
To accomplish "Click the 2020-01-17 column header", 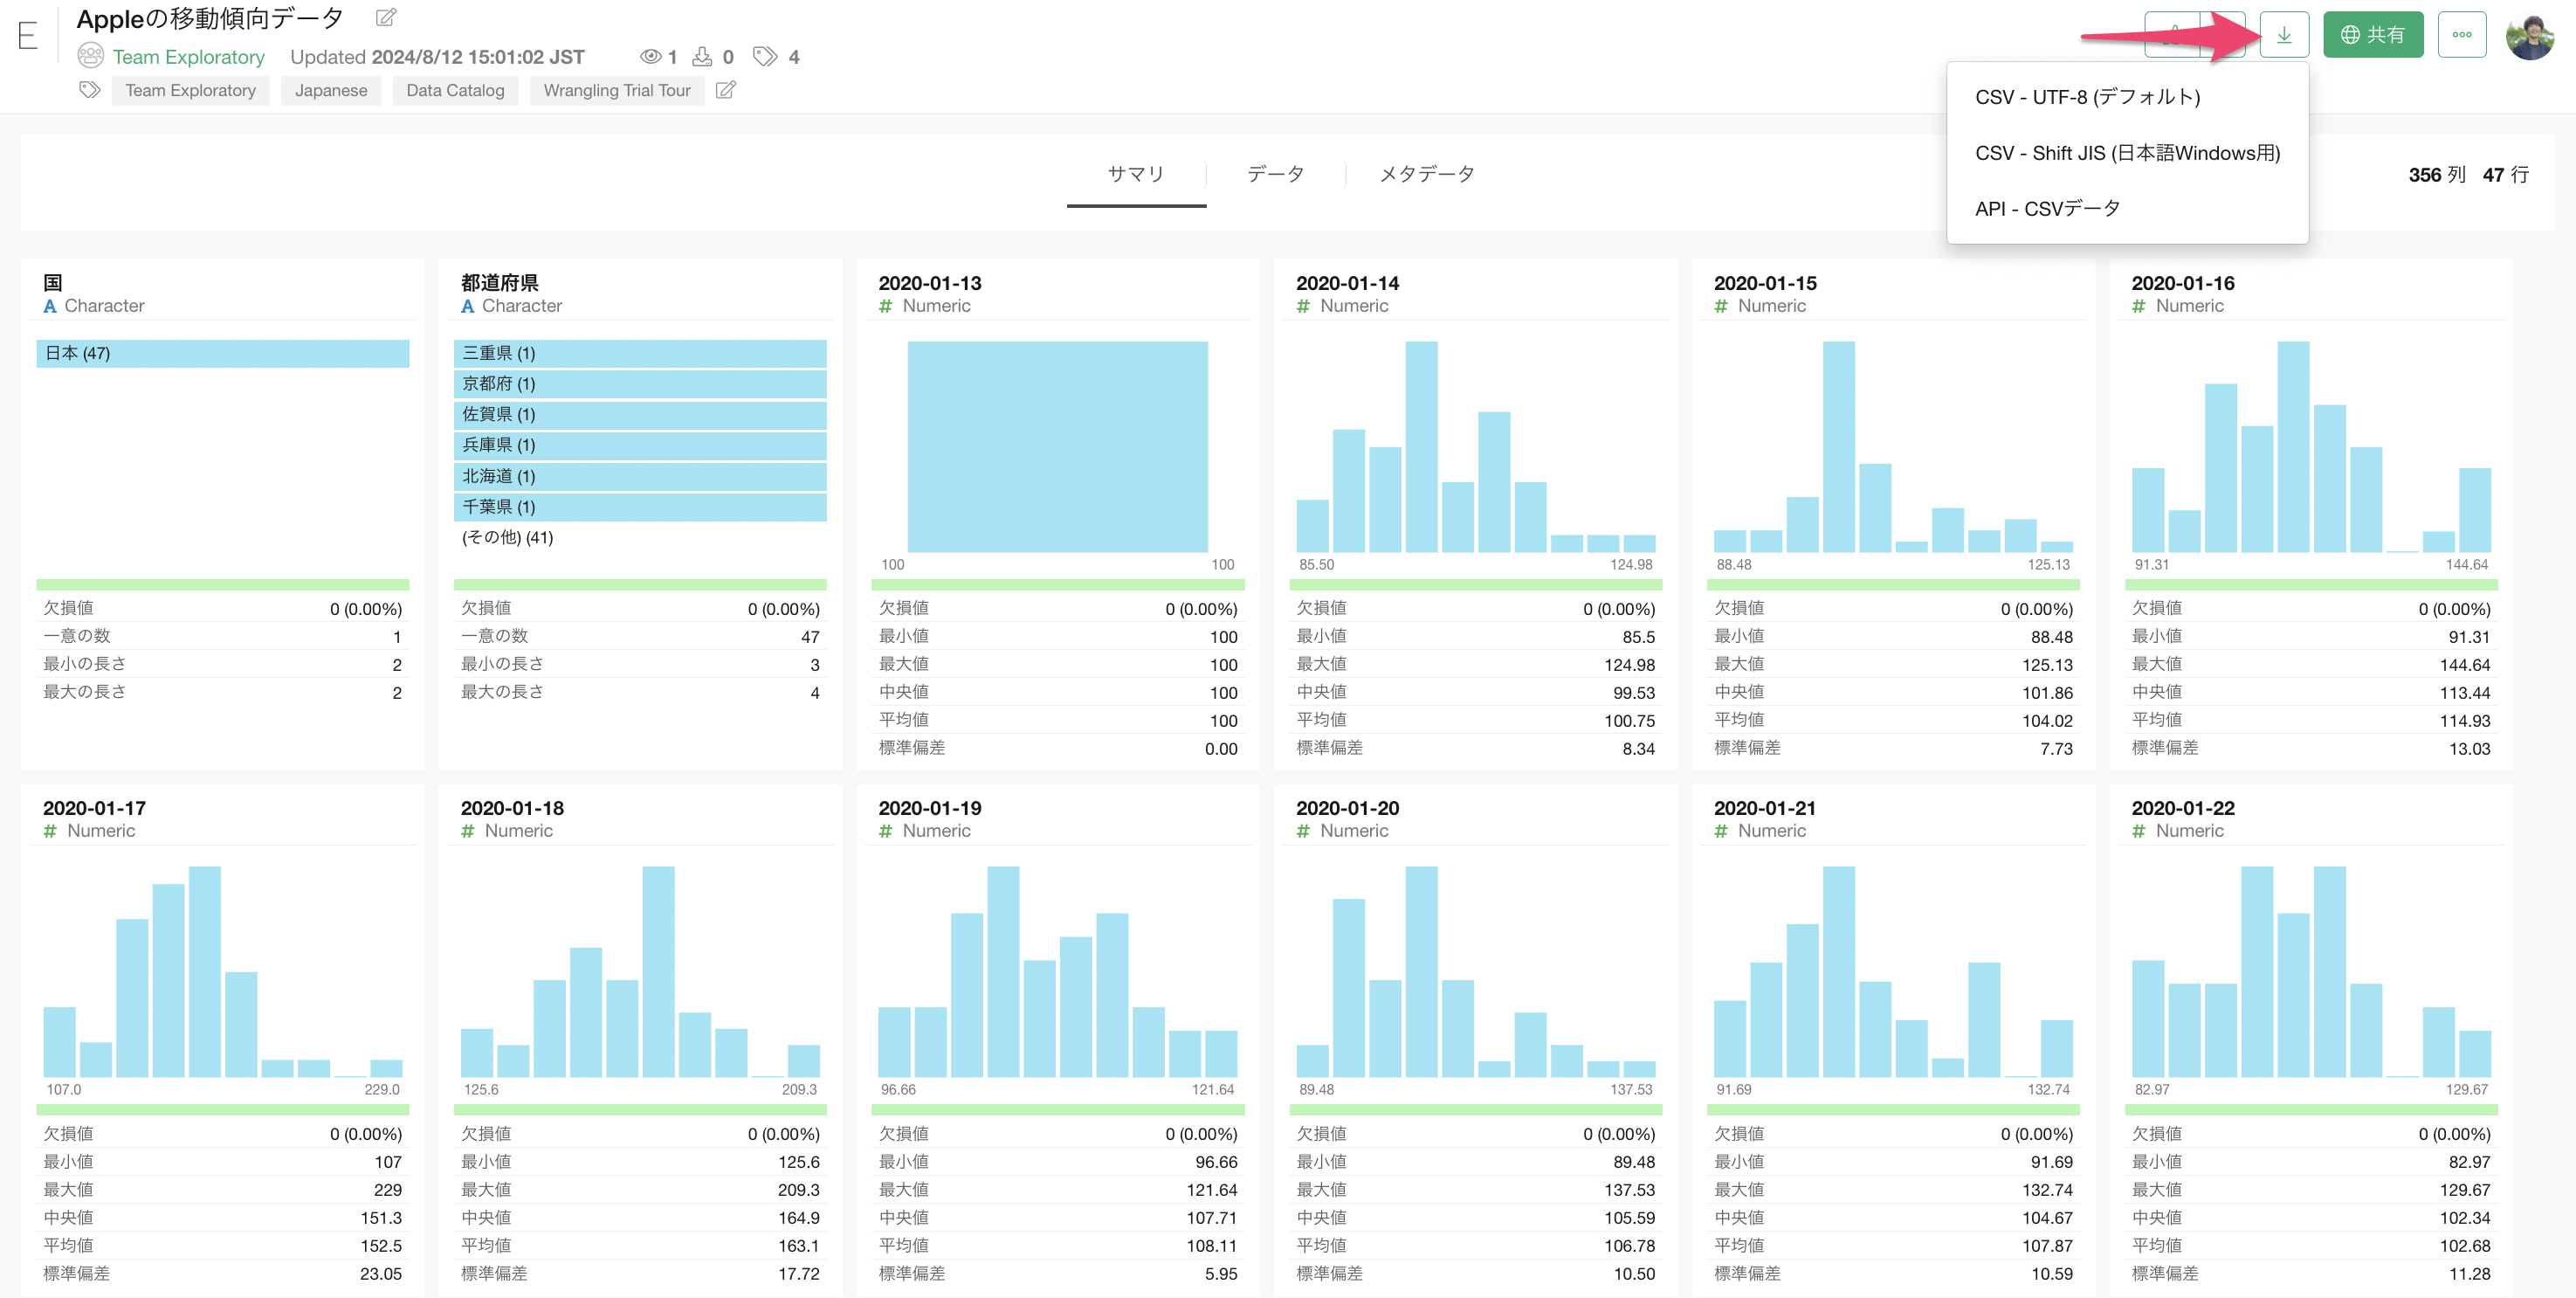I will pyautogui.click(x=94, y=808).
